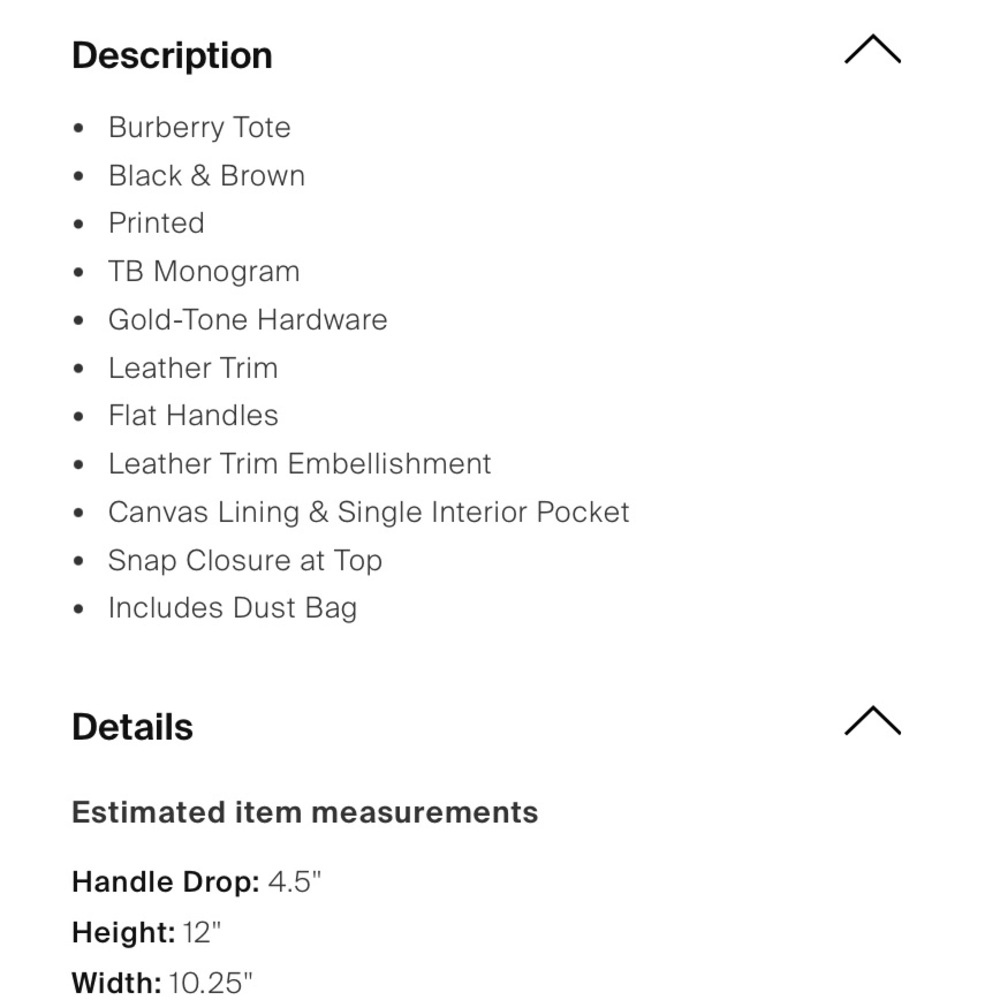
Task: Collapse the Details section chevron
Action: pyautogui.click(x=872, y=721)
